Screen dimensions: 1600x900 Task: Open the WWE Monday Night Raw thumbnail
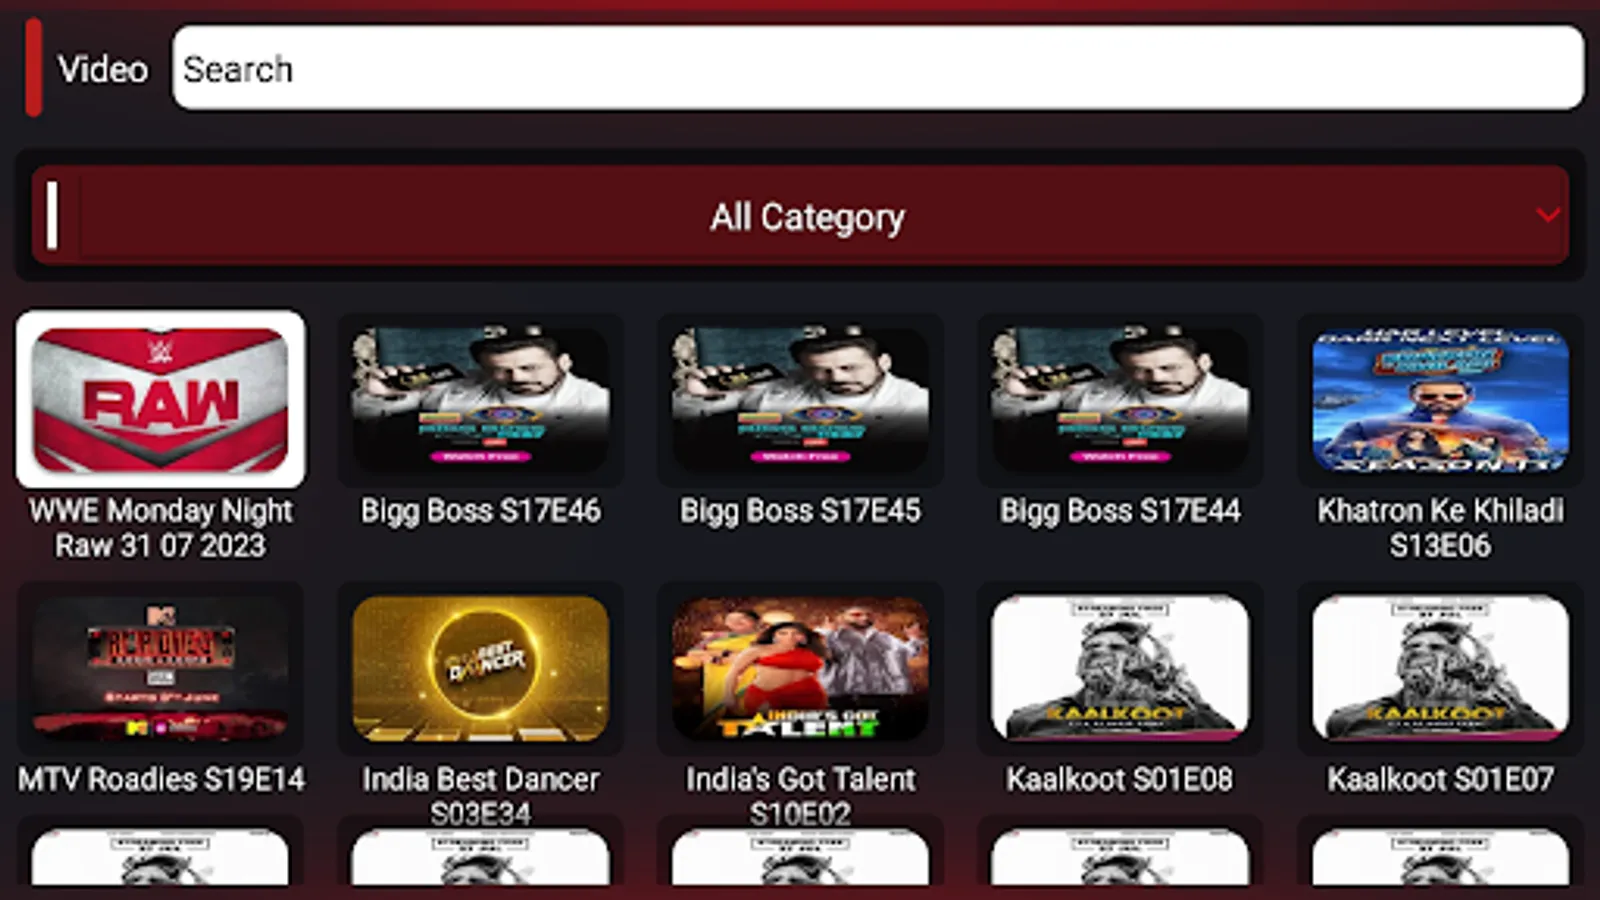tap(160, 399)
